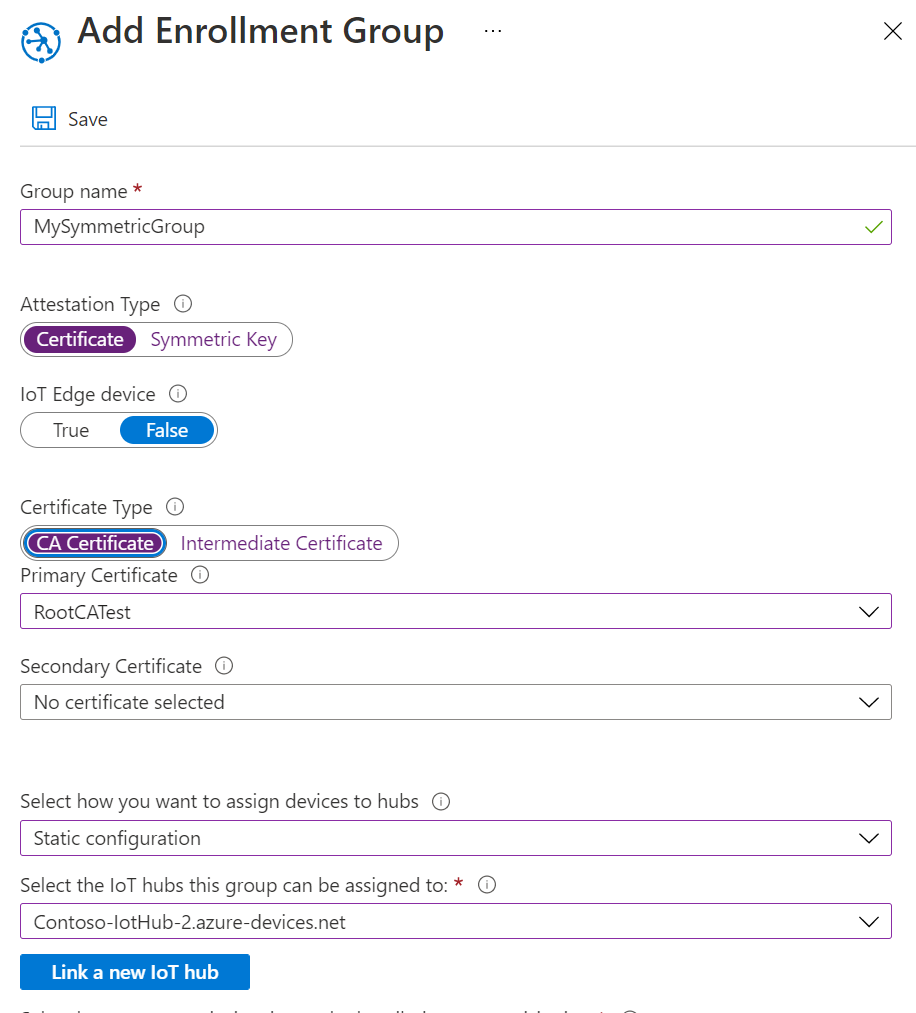Click the info icon beside Attestation Type
This screenshot has height=1013, width=916.
coord(183,304)
